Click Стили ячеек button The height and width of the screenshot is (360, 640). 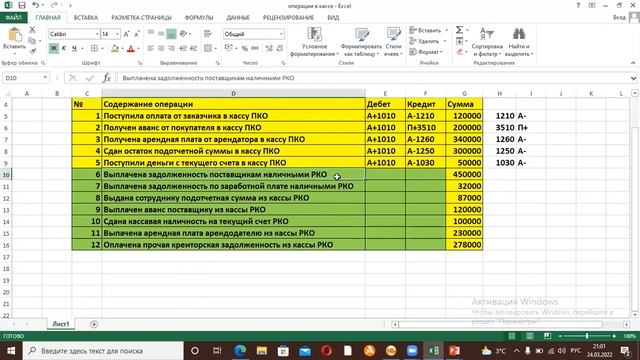[x=393, y=42]
